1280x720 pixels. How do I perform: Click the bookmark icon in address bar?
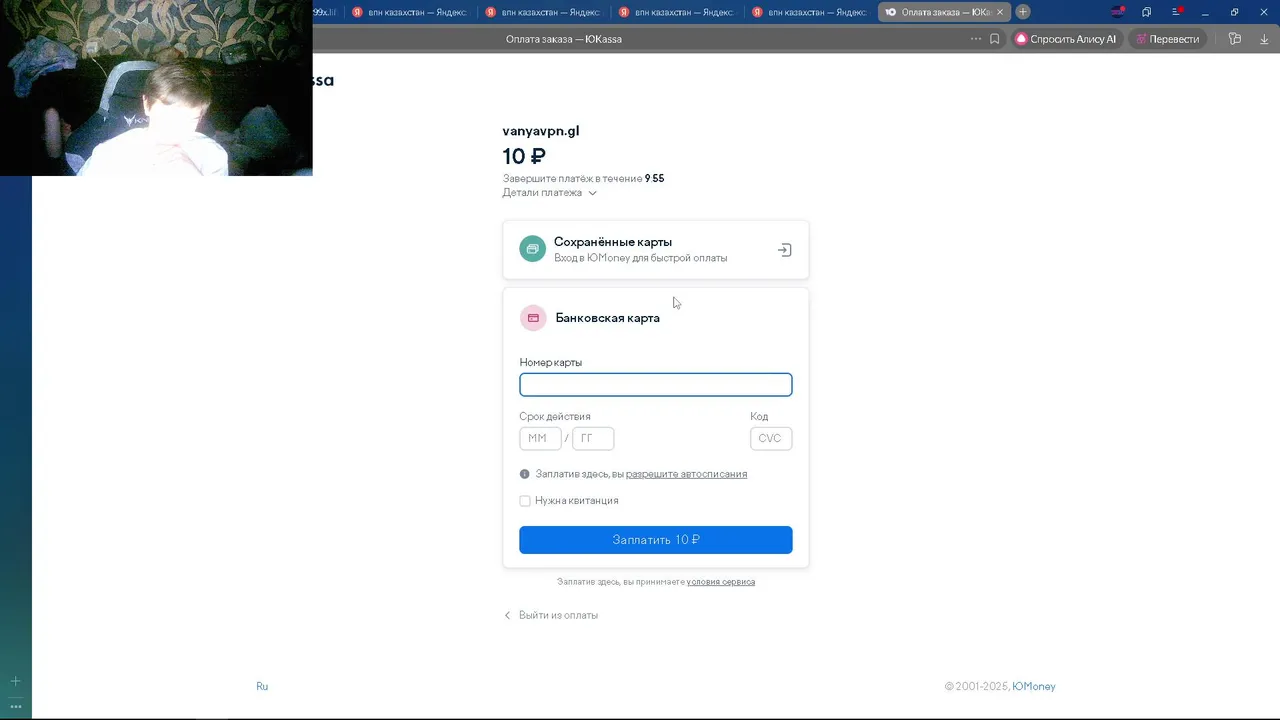[x=995, y=39]
